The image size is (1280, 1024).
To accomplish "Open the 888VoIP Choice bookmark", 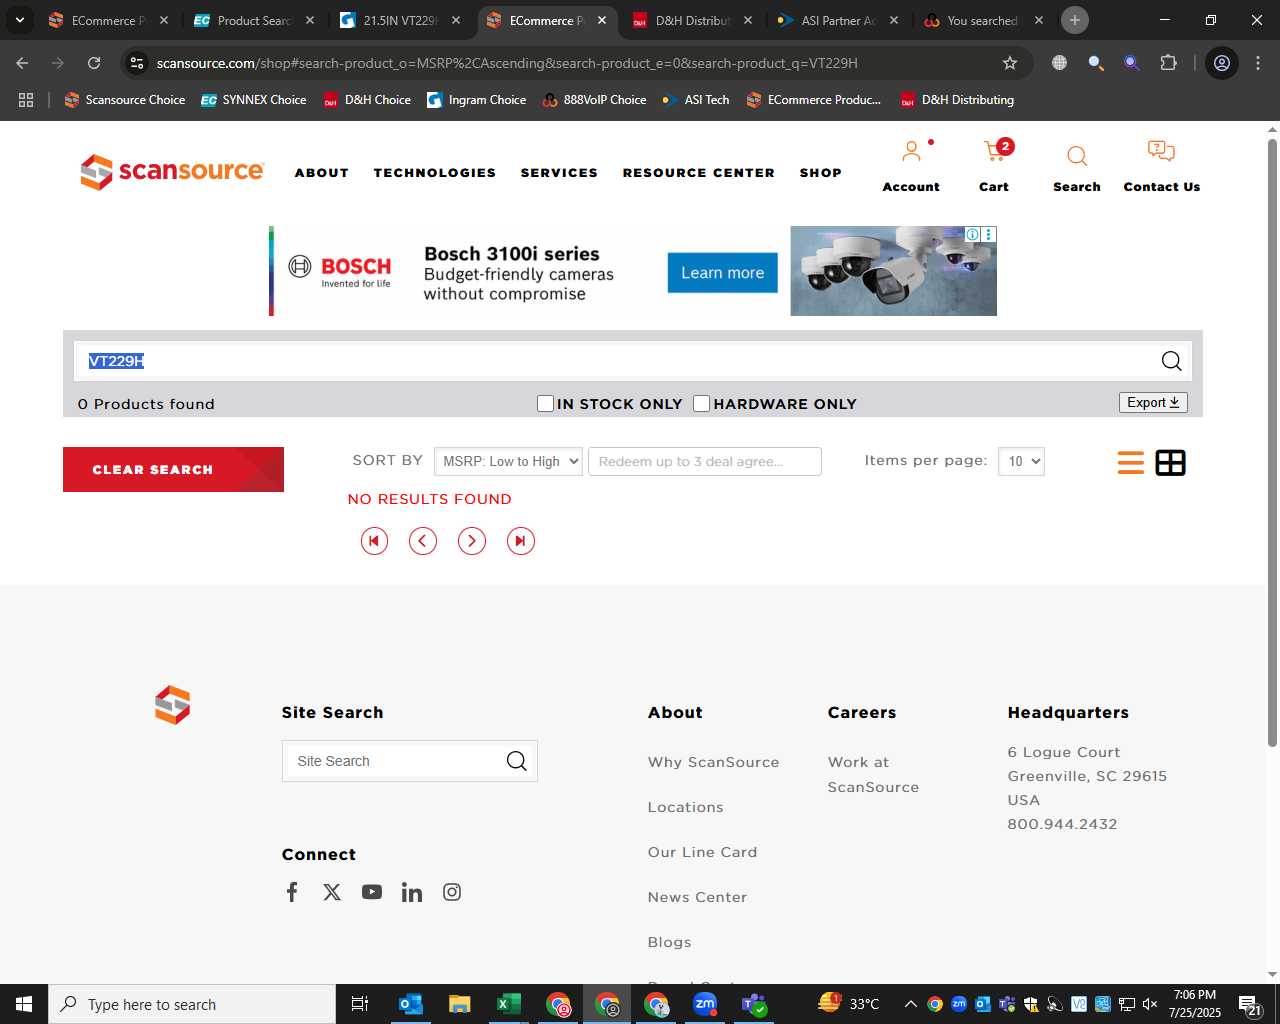I will coord(594,100).
